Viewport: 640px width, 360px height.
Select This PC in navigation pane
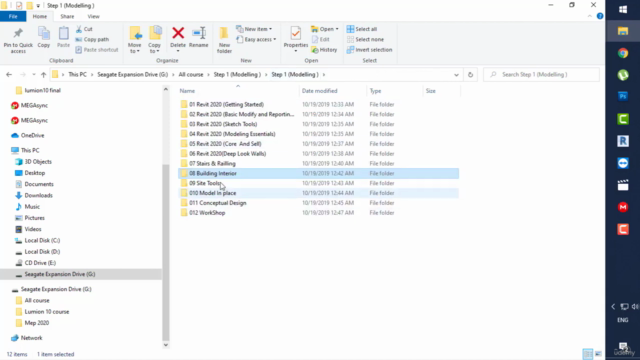[x=30, y=150]
